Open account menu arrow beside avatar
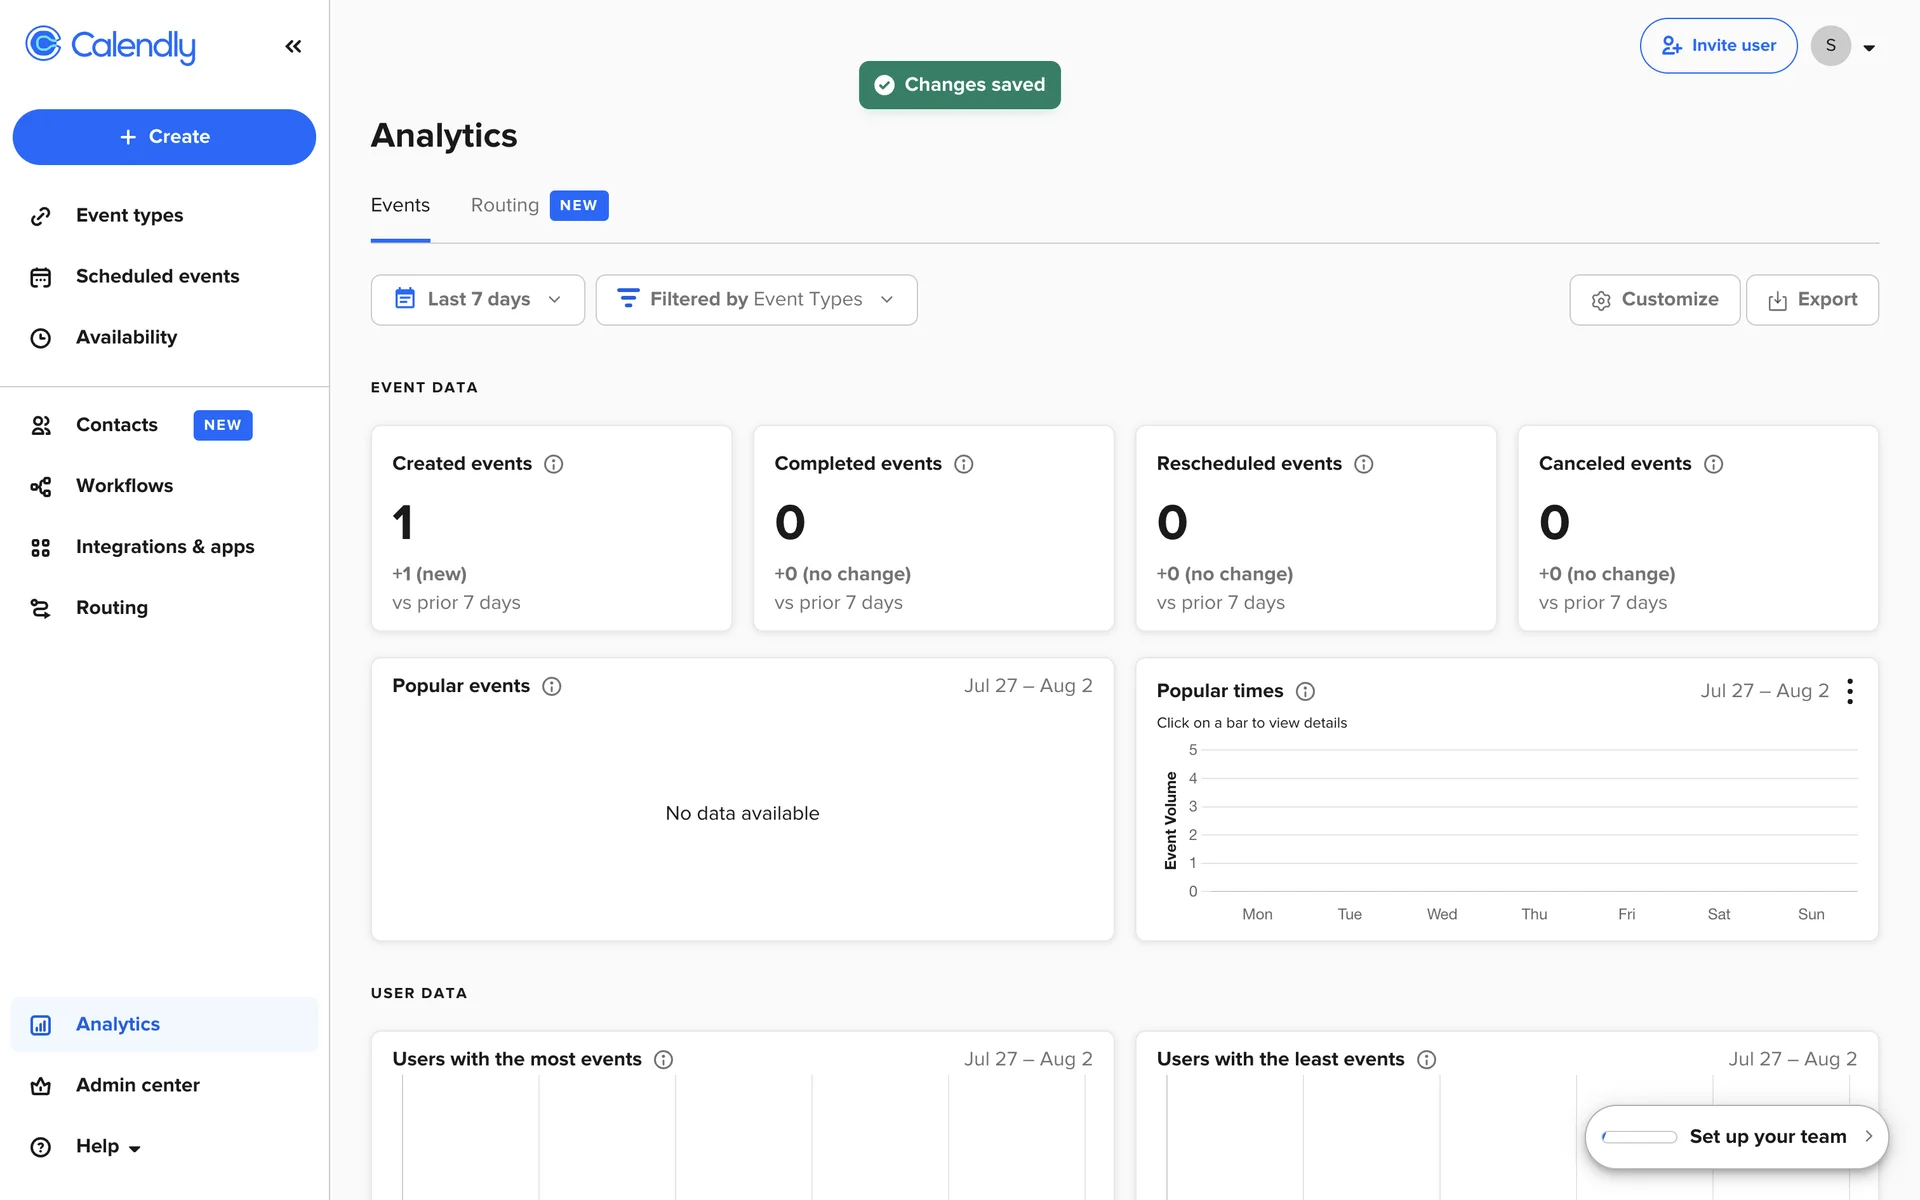 pos(1868,47)
